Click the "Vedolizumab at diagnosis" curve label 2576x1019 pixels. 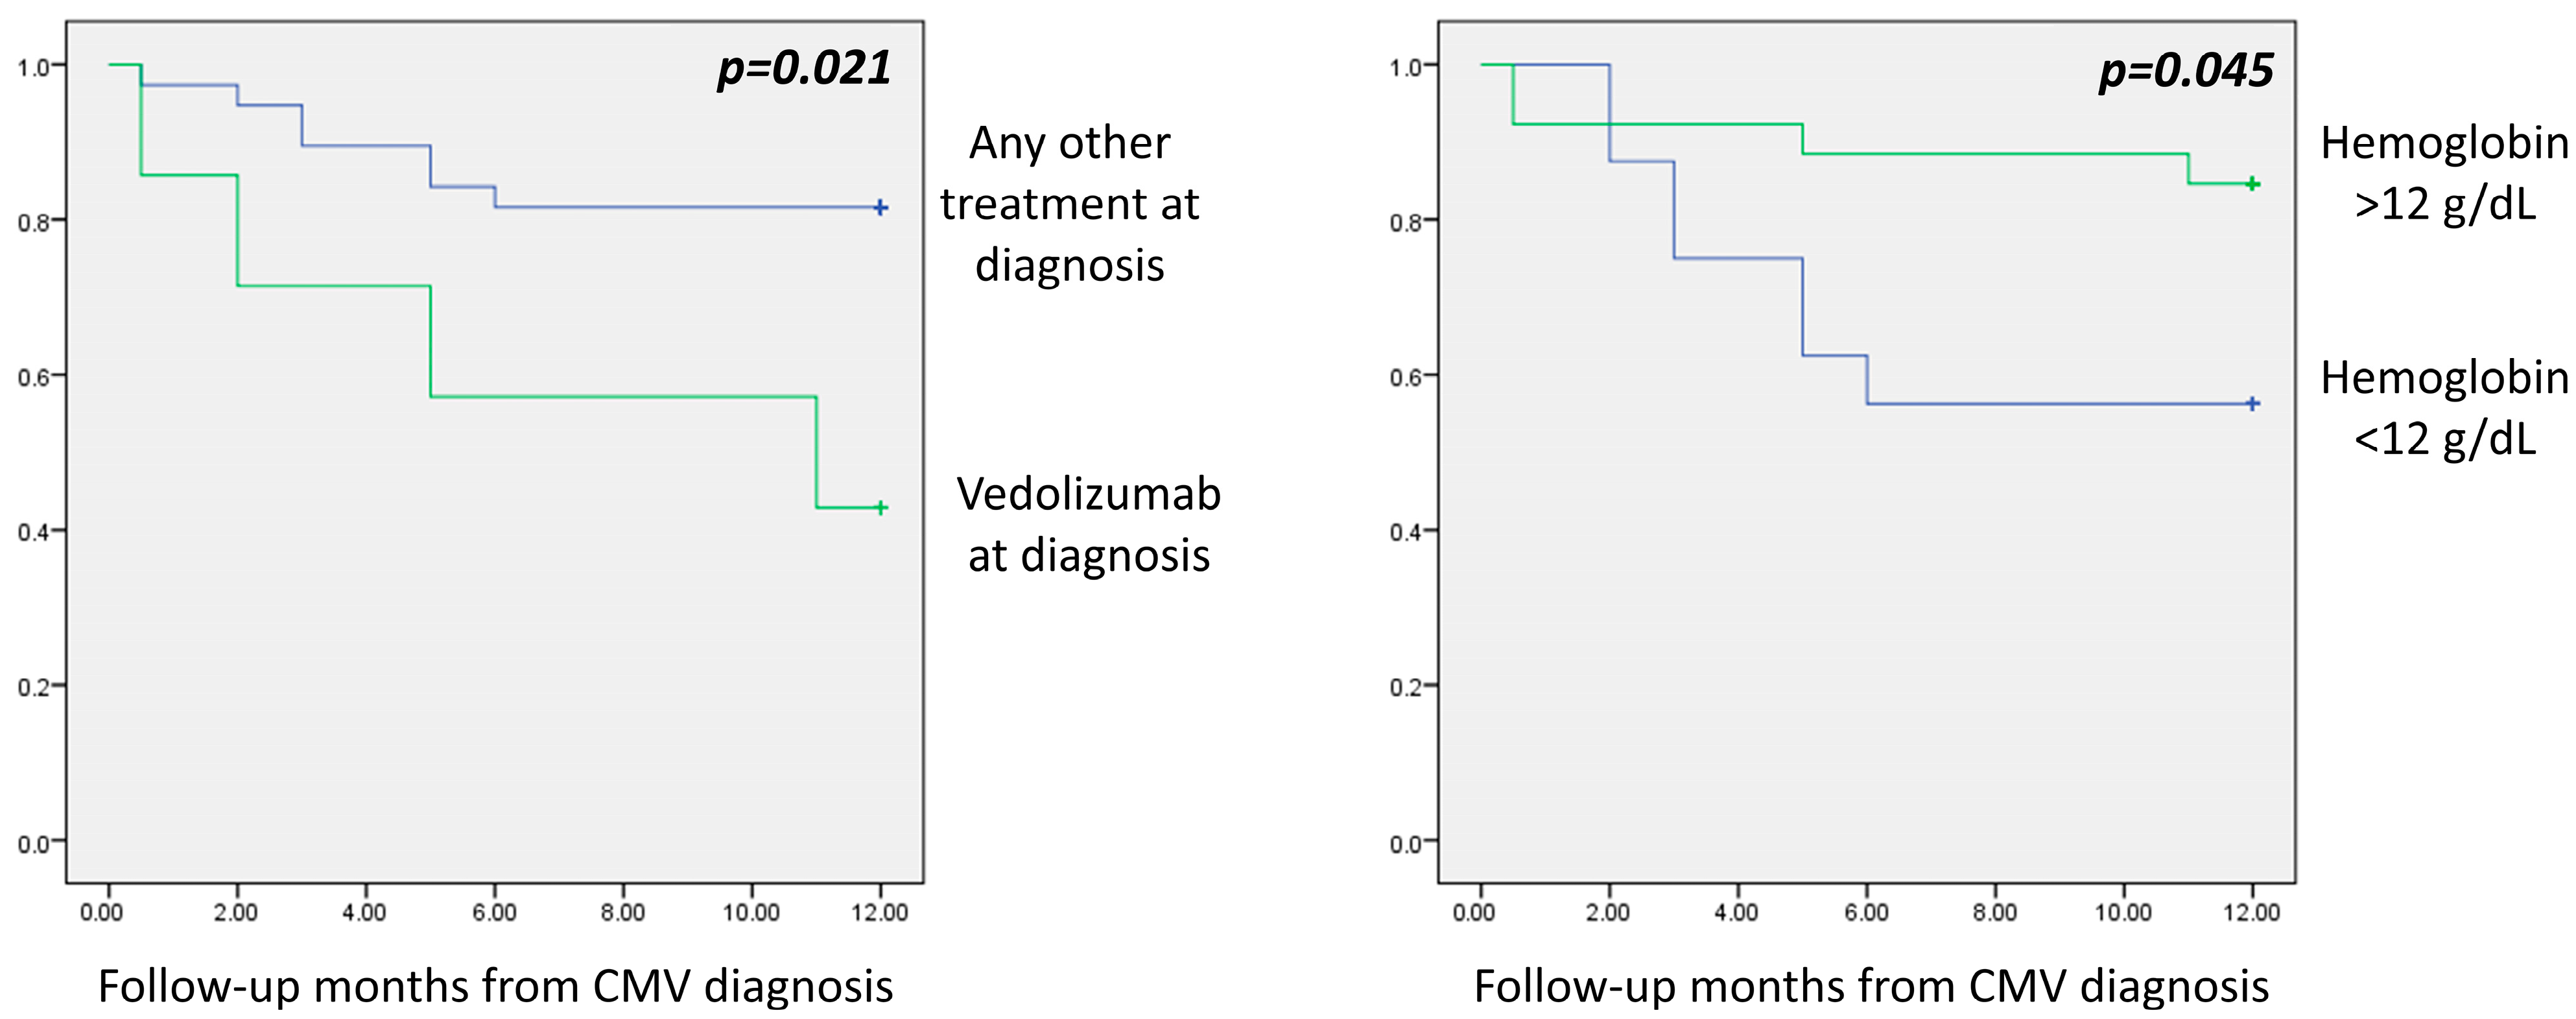[x=1089, y=524]
